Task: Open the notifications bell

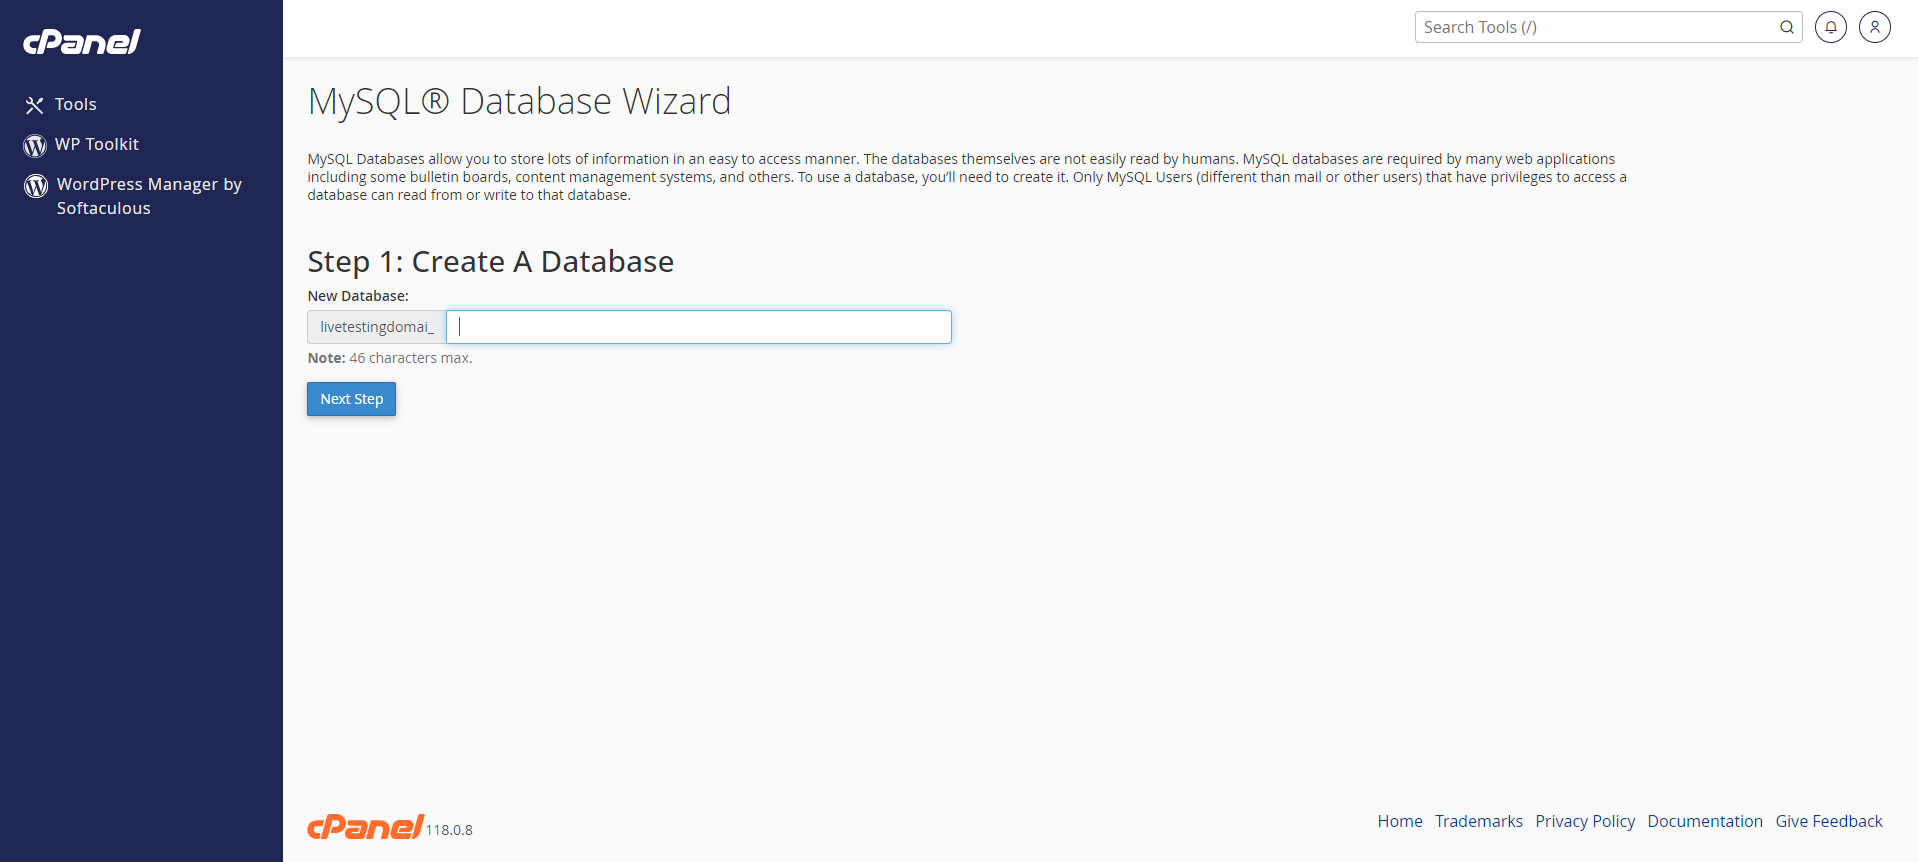Action: (x=1831, y=27)
